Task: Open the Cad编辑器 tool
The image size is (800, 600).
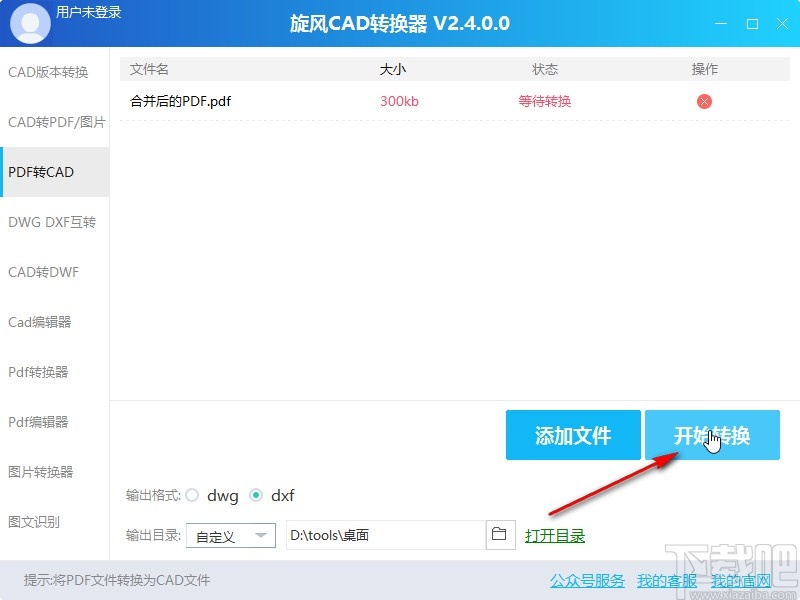Action: [x=41, y=322]
